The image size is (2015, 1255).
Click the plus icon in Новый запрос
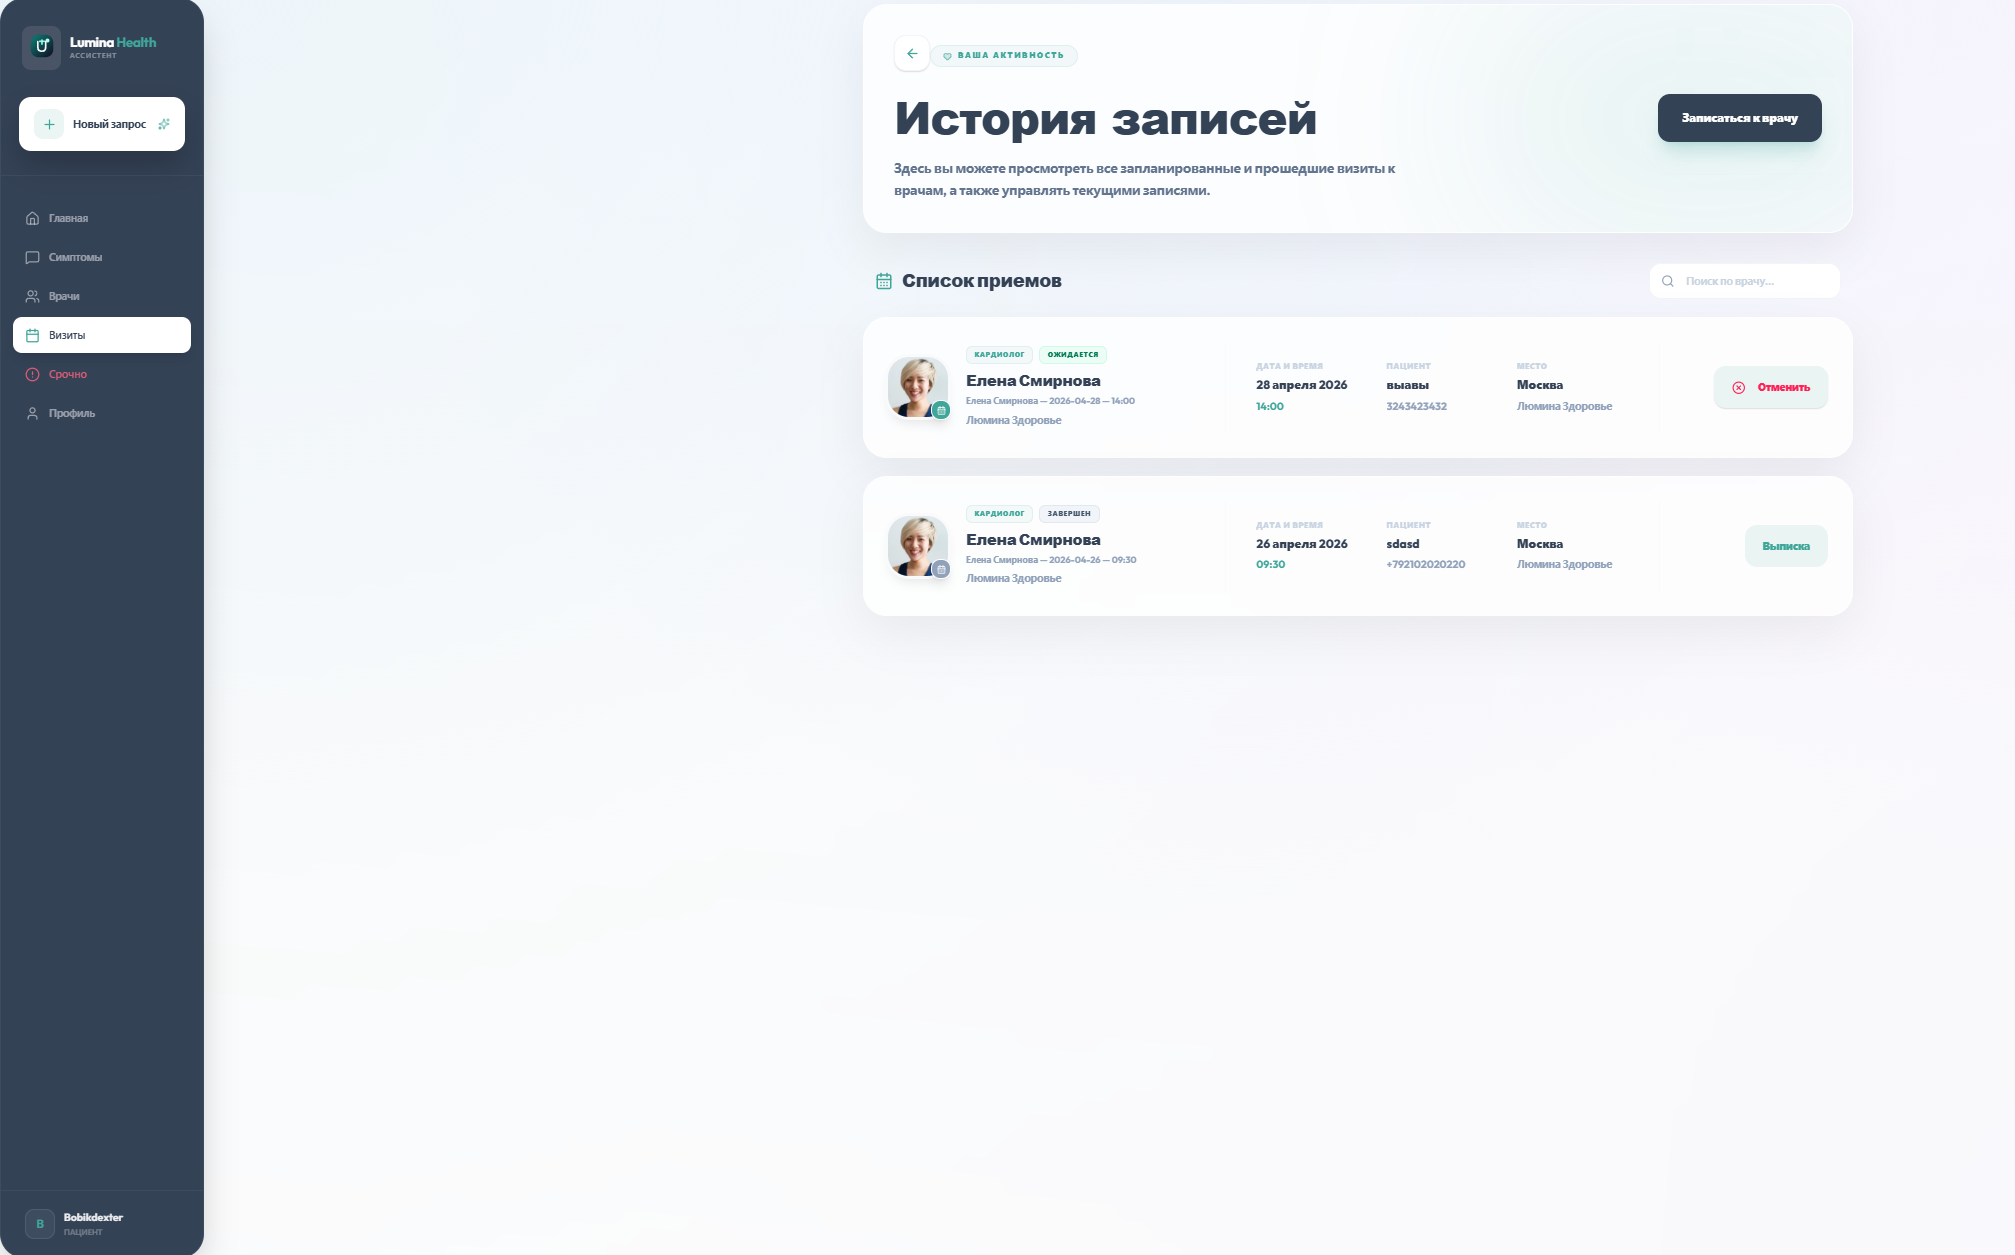pyautogui.click(x=48, y=124)
